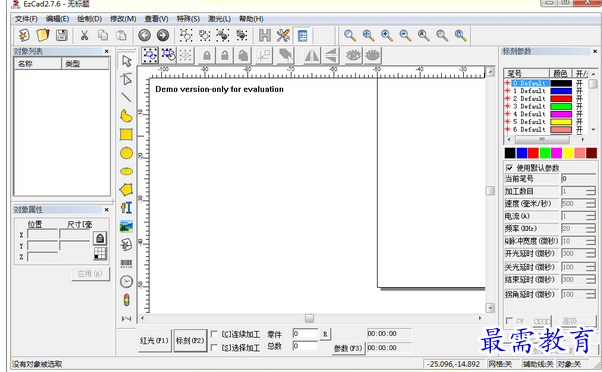
Task: Click the Cut scissors icon
Action: (84, 35)
